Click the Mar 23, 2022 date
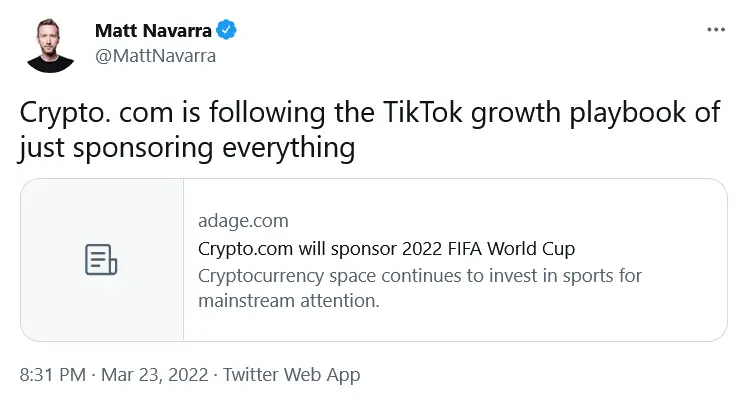The width and height of the screenshot is (743, 397). [x=154, y=375]
